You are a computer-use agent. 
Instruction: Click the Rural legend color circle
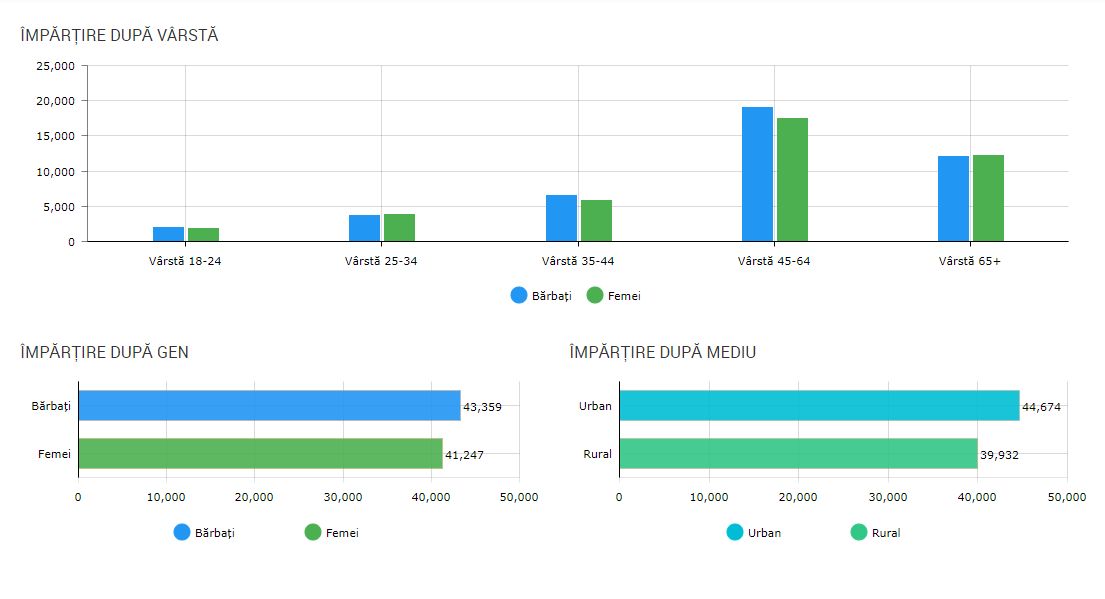859,533
